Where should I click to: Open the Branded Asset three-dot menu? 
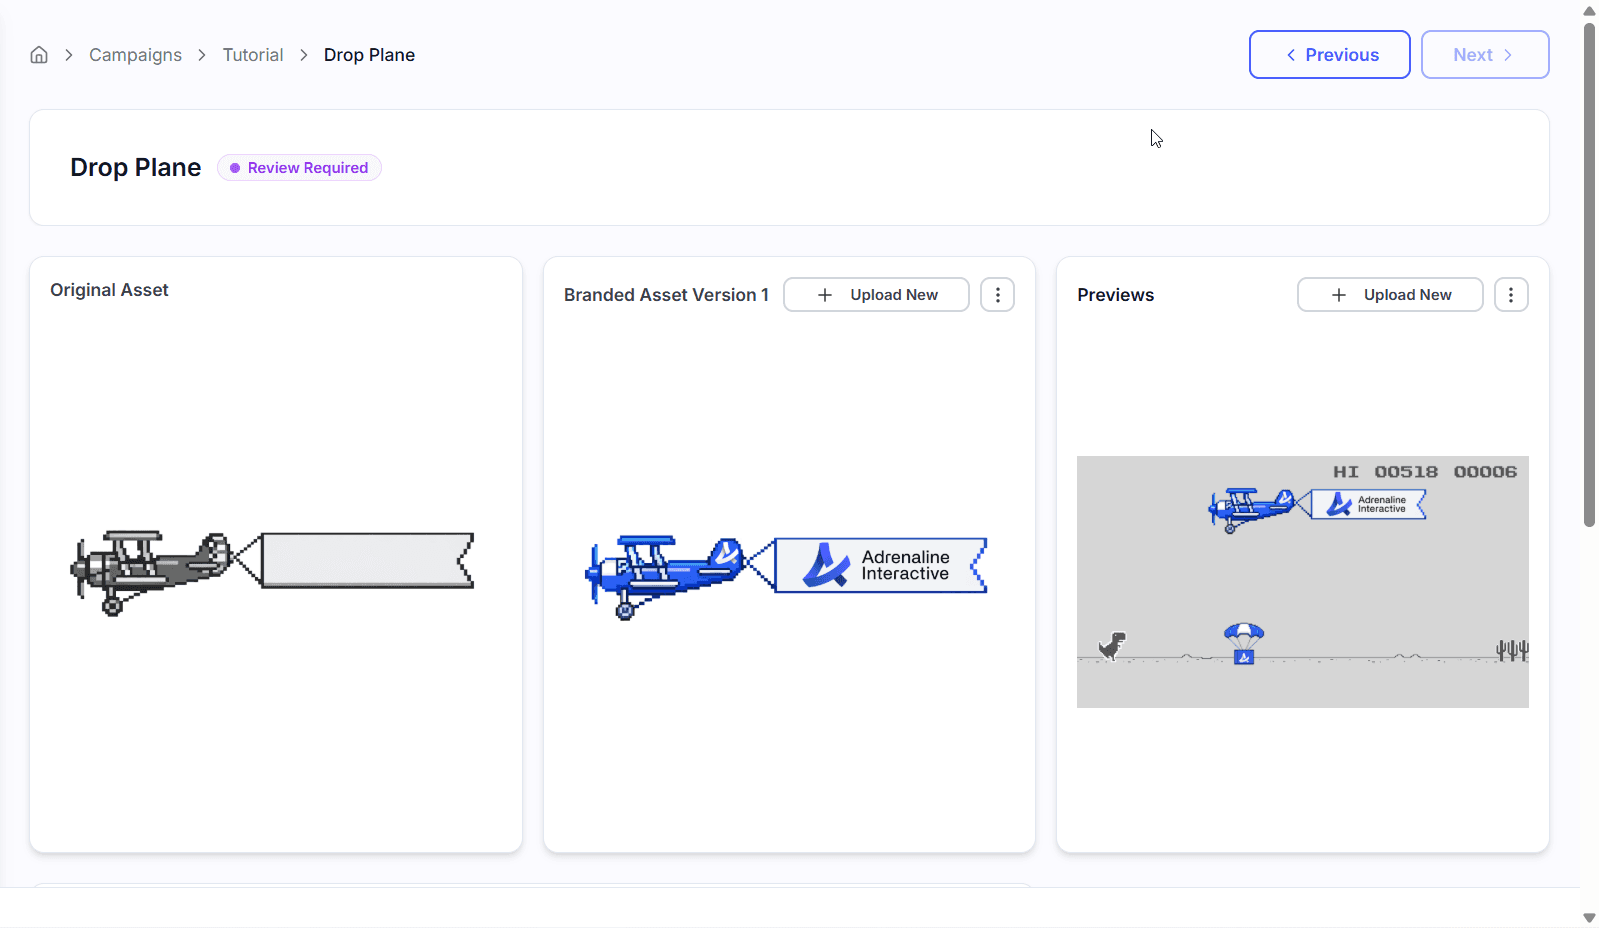click(997, 295)
